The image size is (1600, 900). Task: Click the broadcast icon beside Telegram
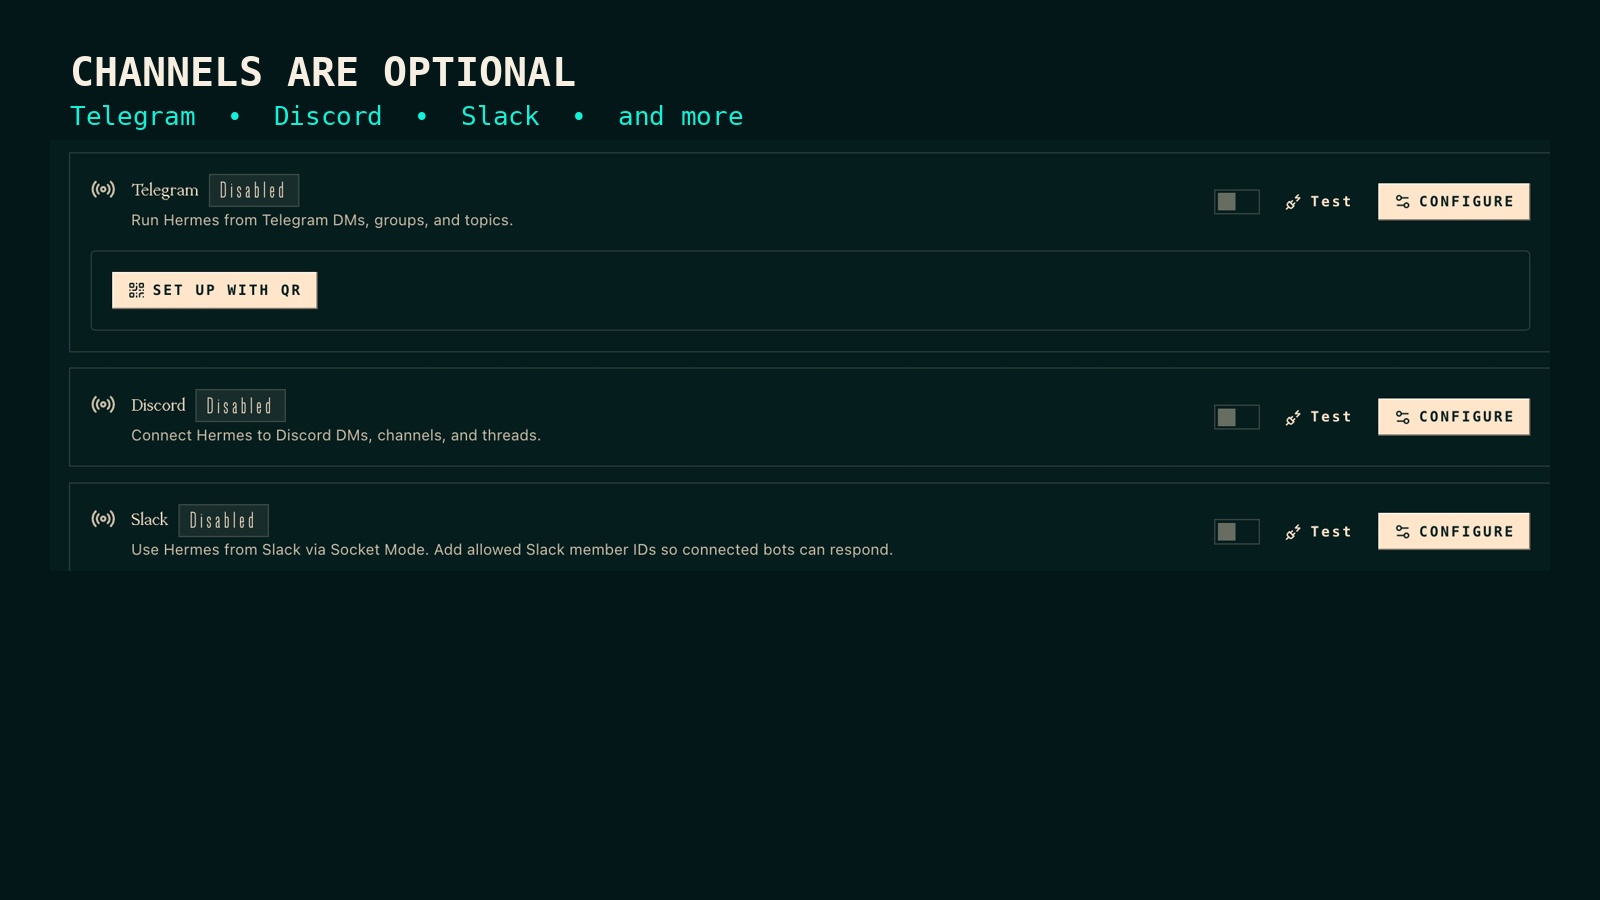coord(103,189)
